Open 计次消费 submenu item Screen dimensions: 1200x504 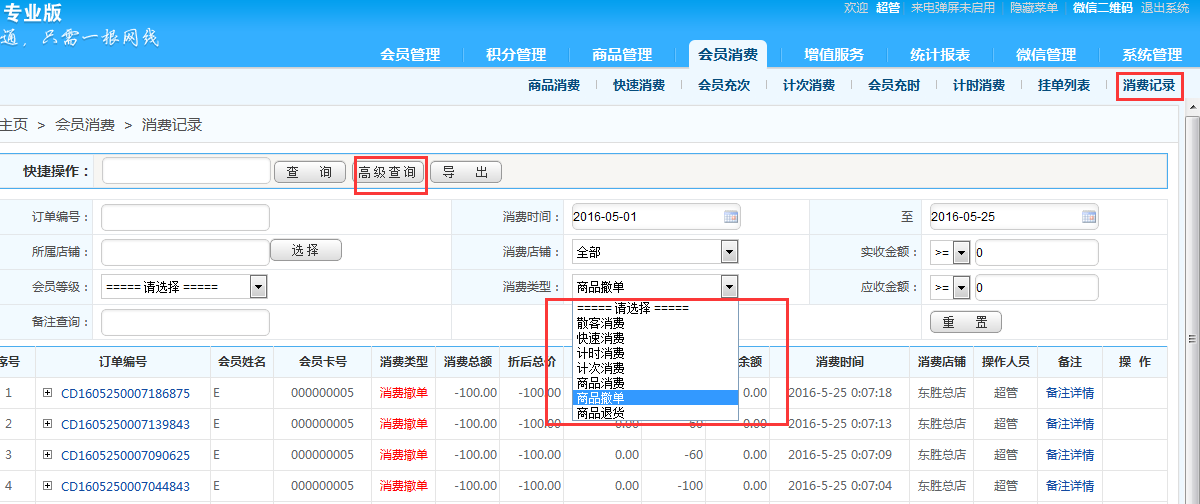(809, 86)
